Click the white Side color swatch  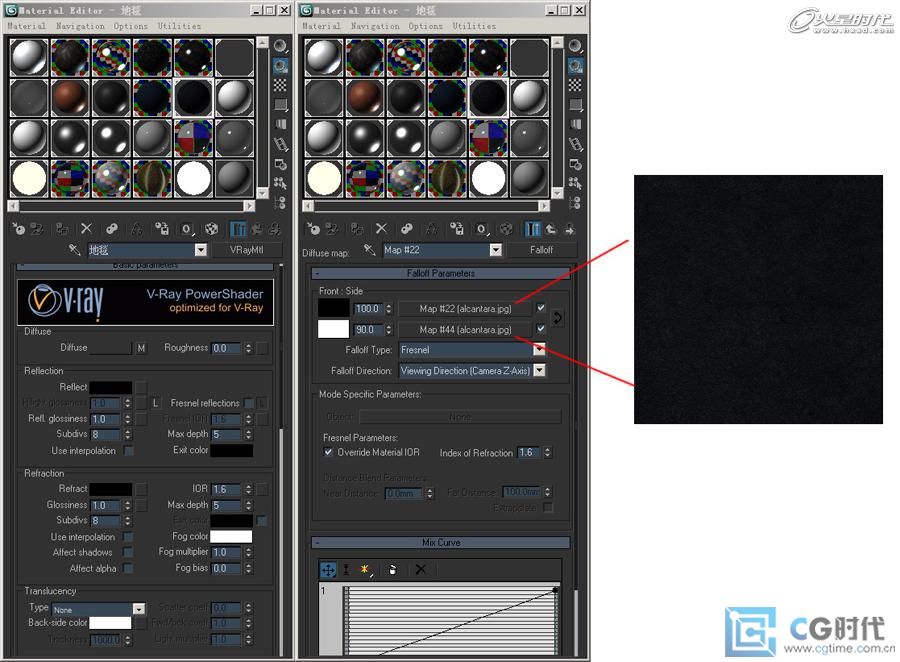click(x=333, y=329)
